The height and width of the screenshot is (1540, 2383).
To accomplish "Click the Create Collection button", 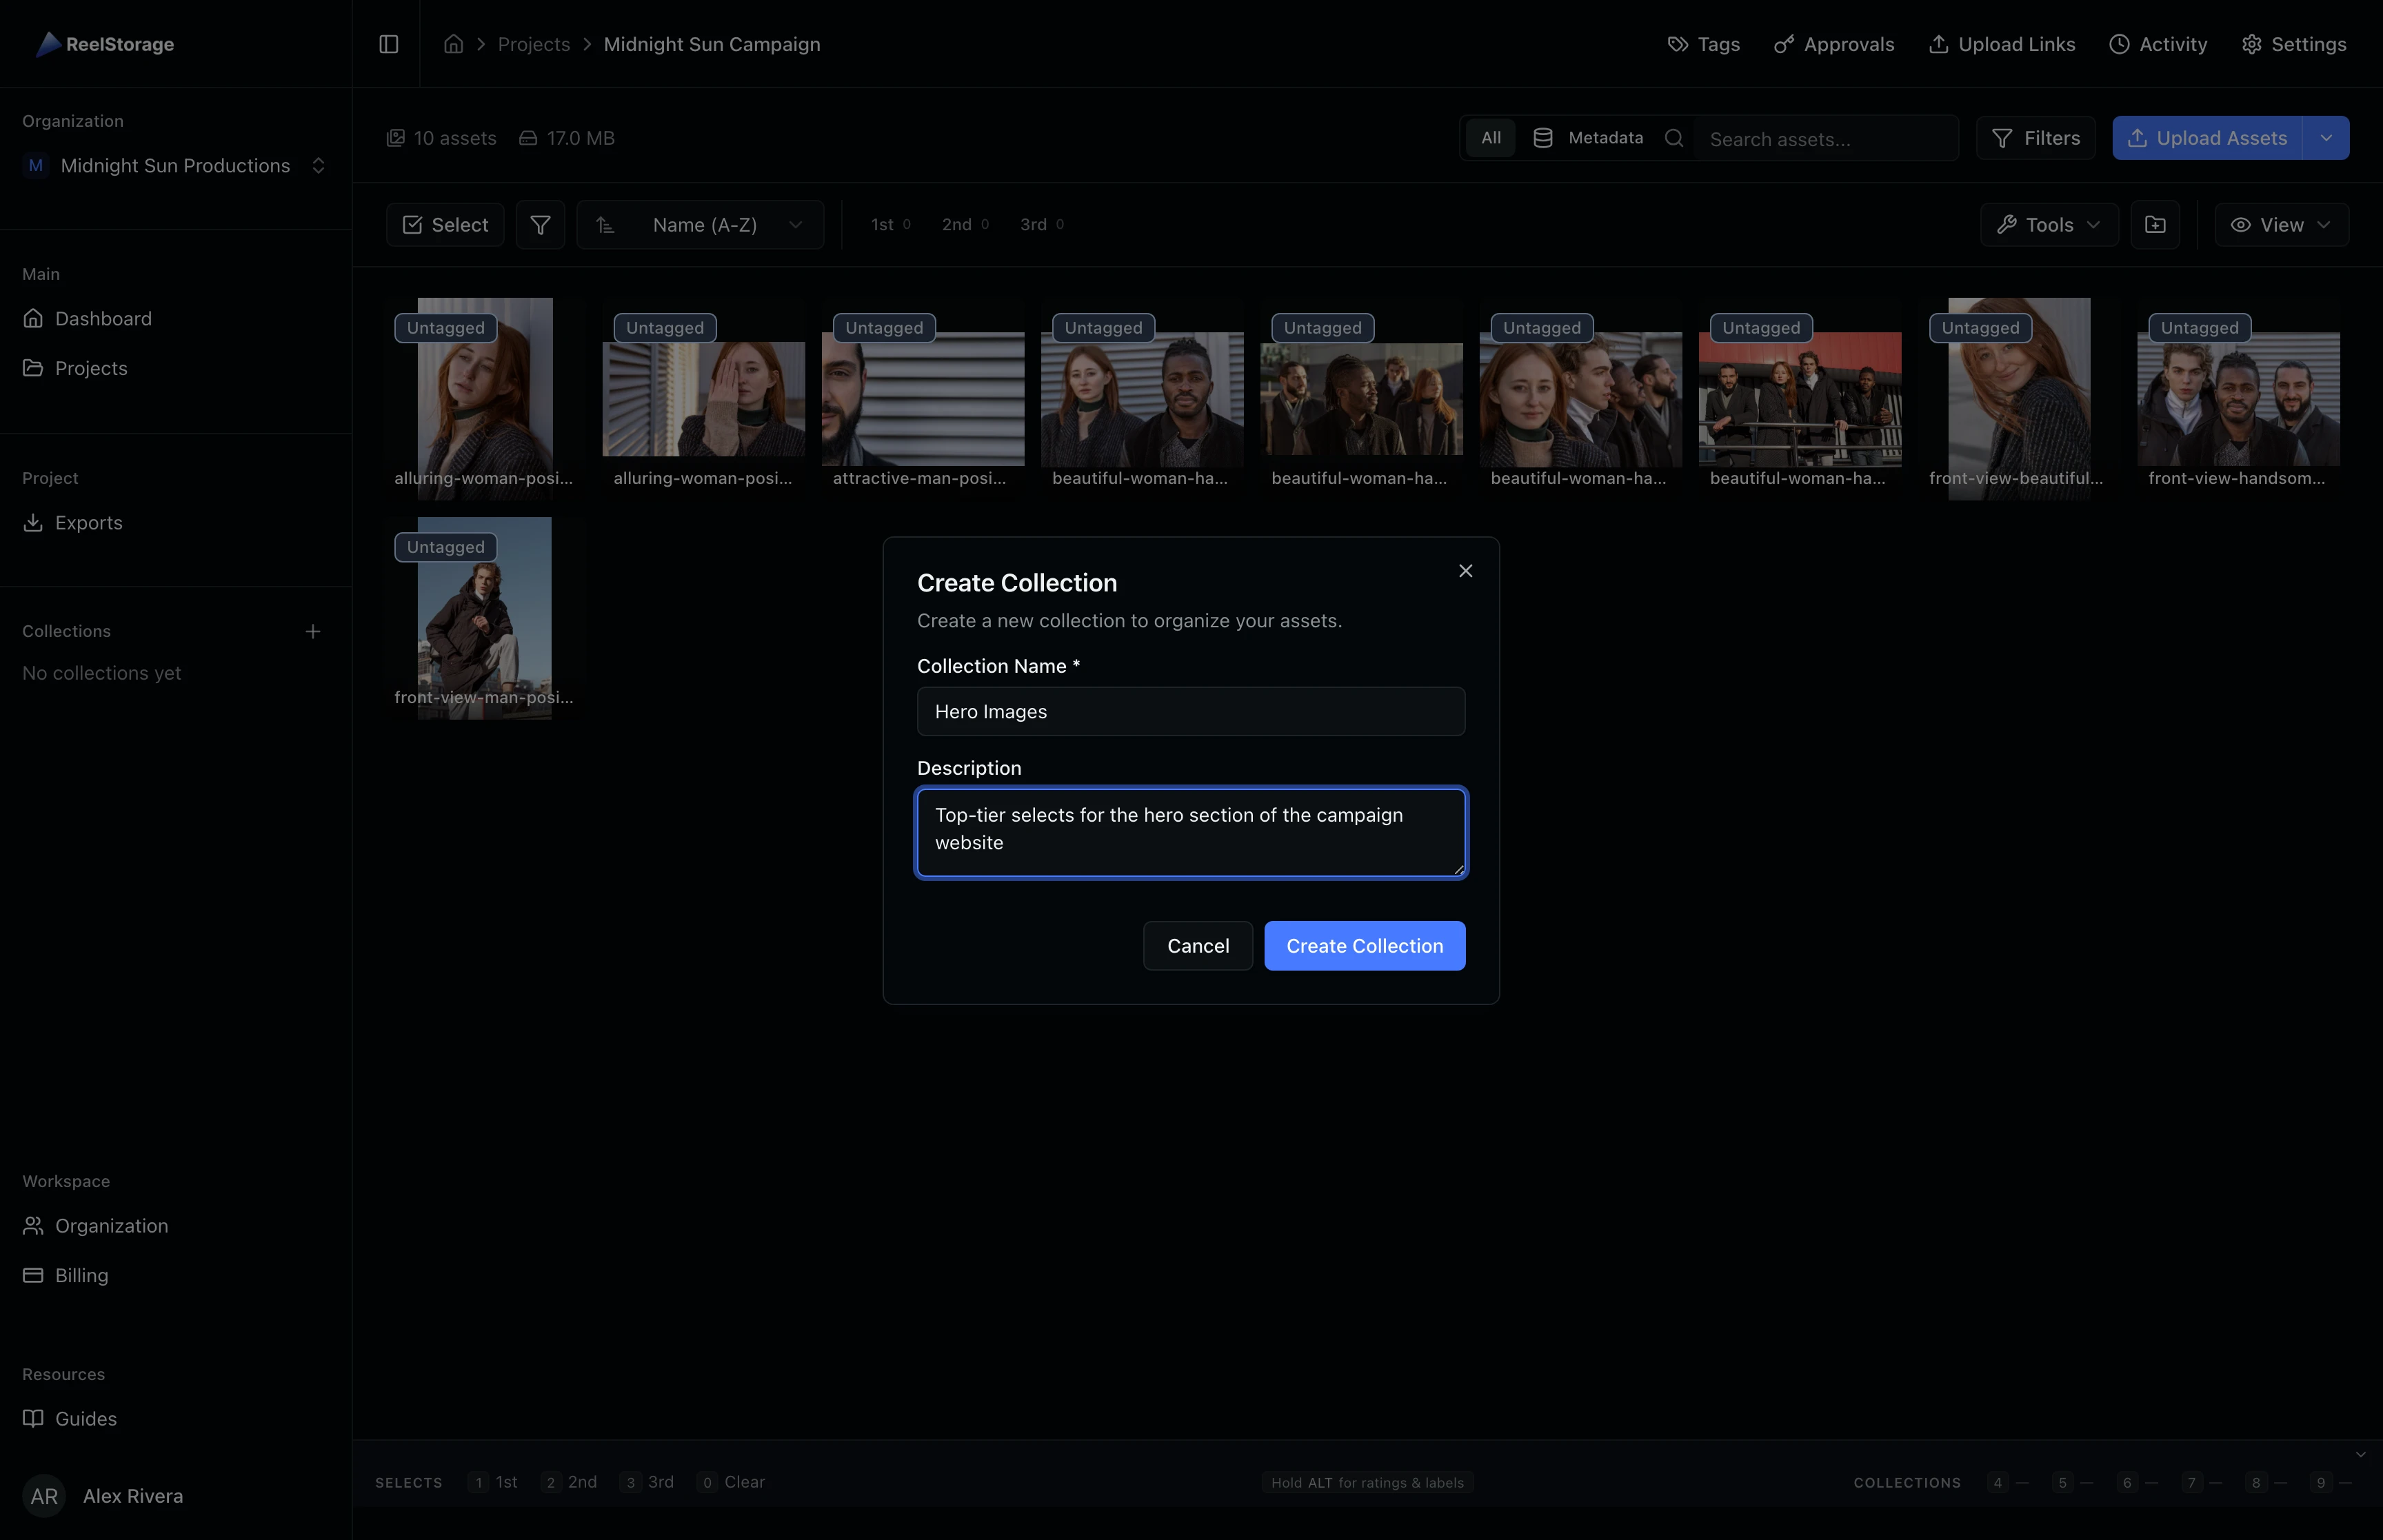I will click(x=1364, y=945).
